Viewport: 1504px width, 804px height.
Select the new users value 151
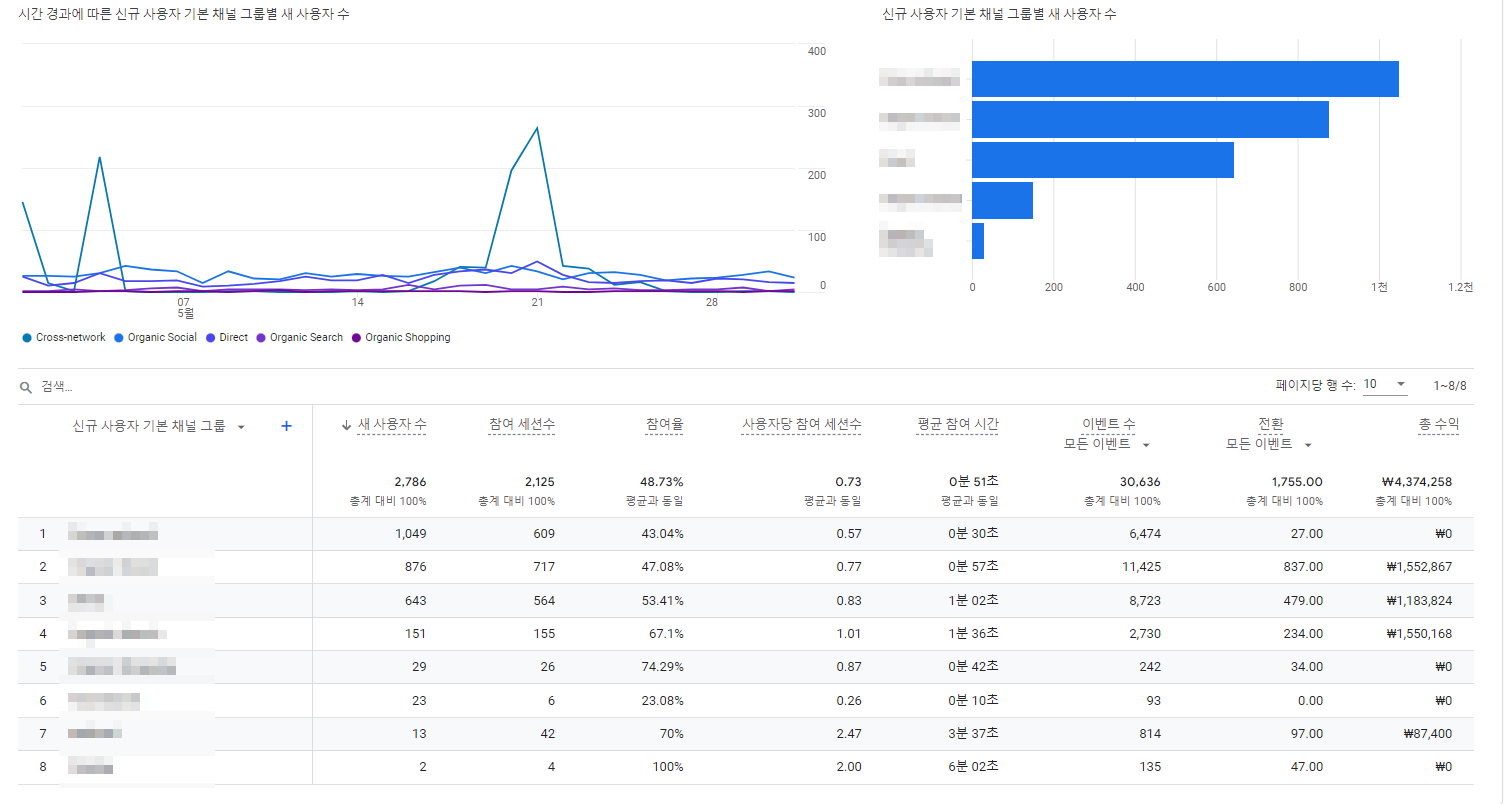point(416,634)
